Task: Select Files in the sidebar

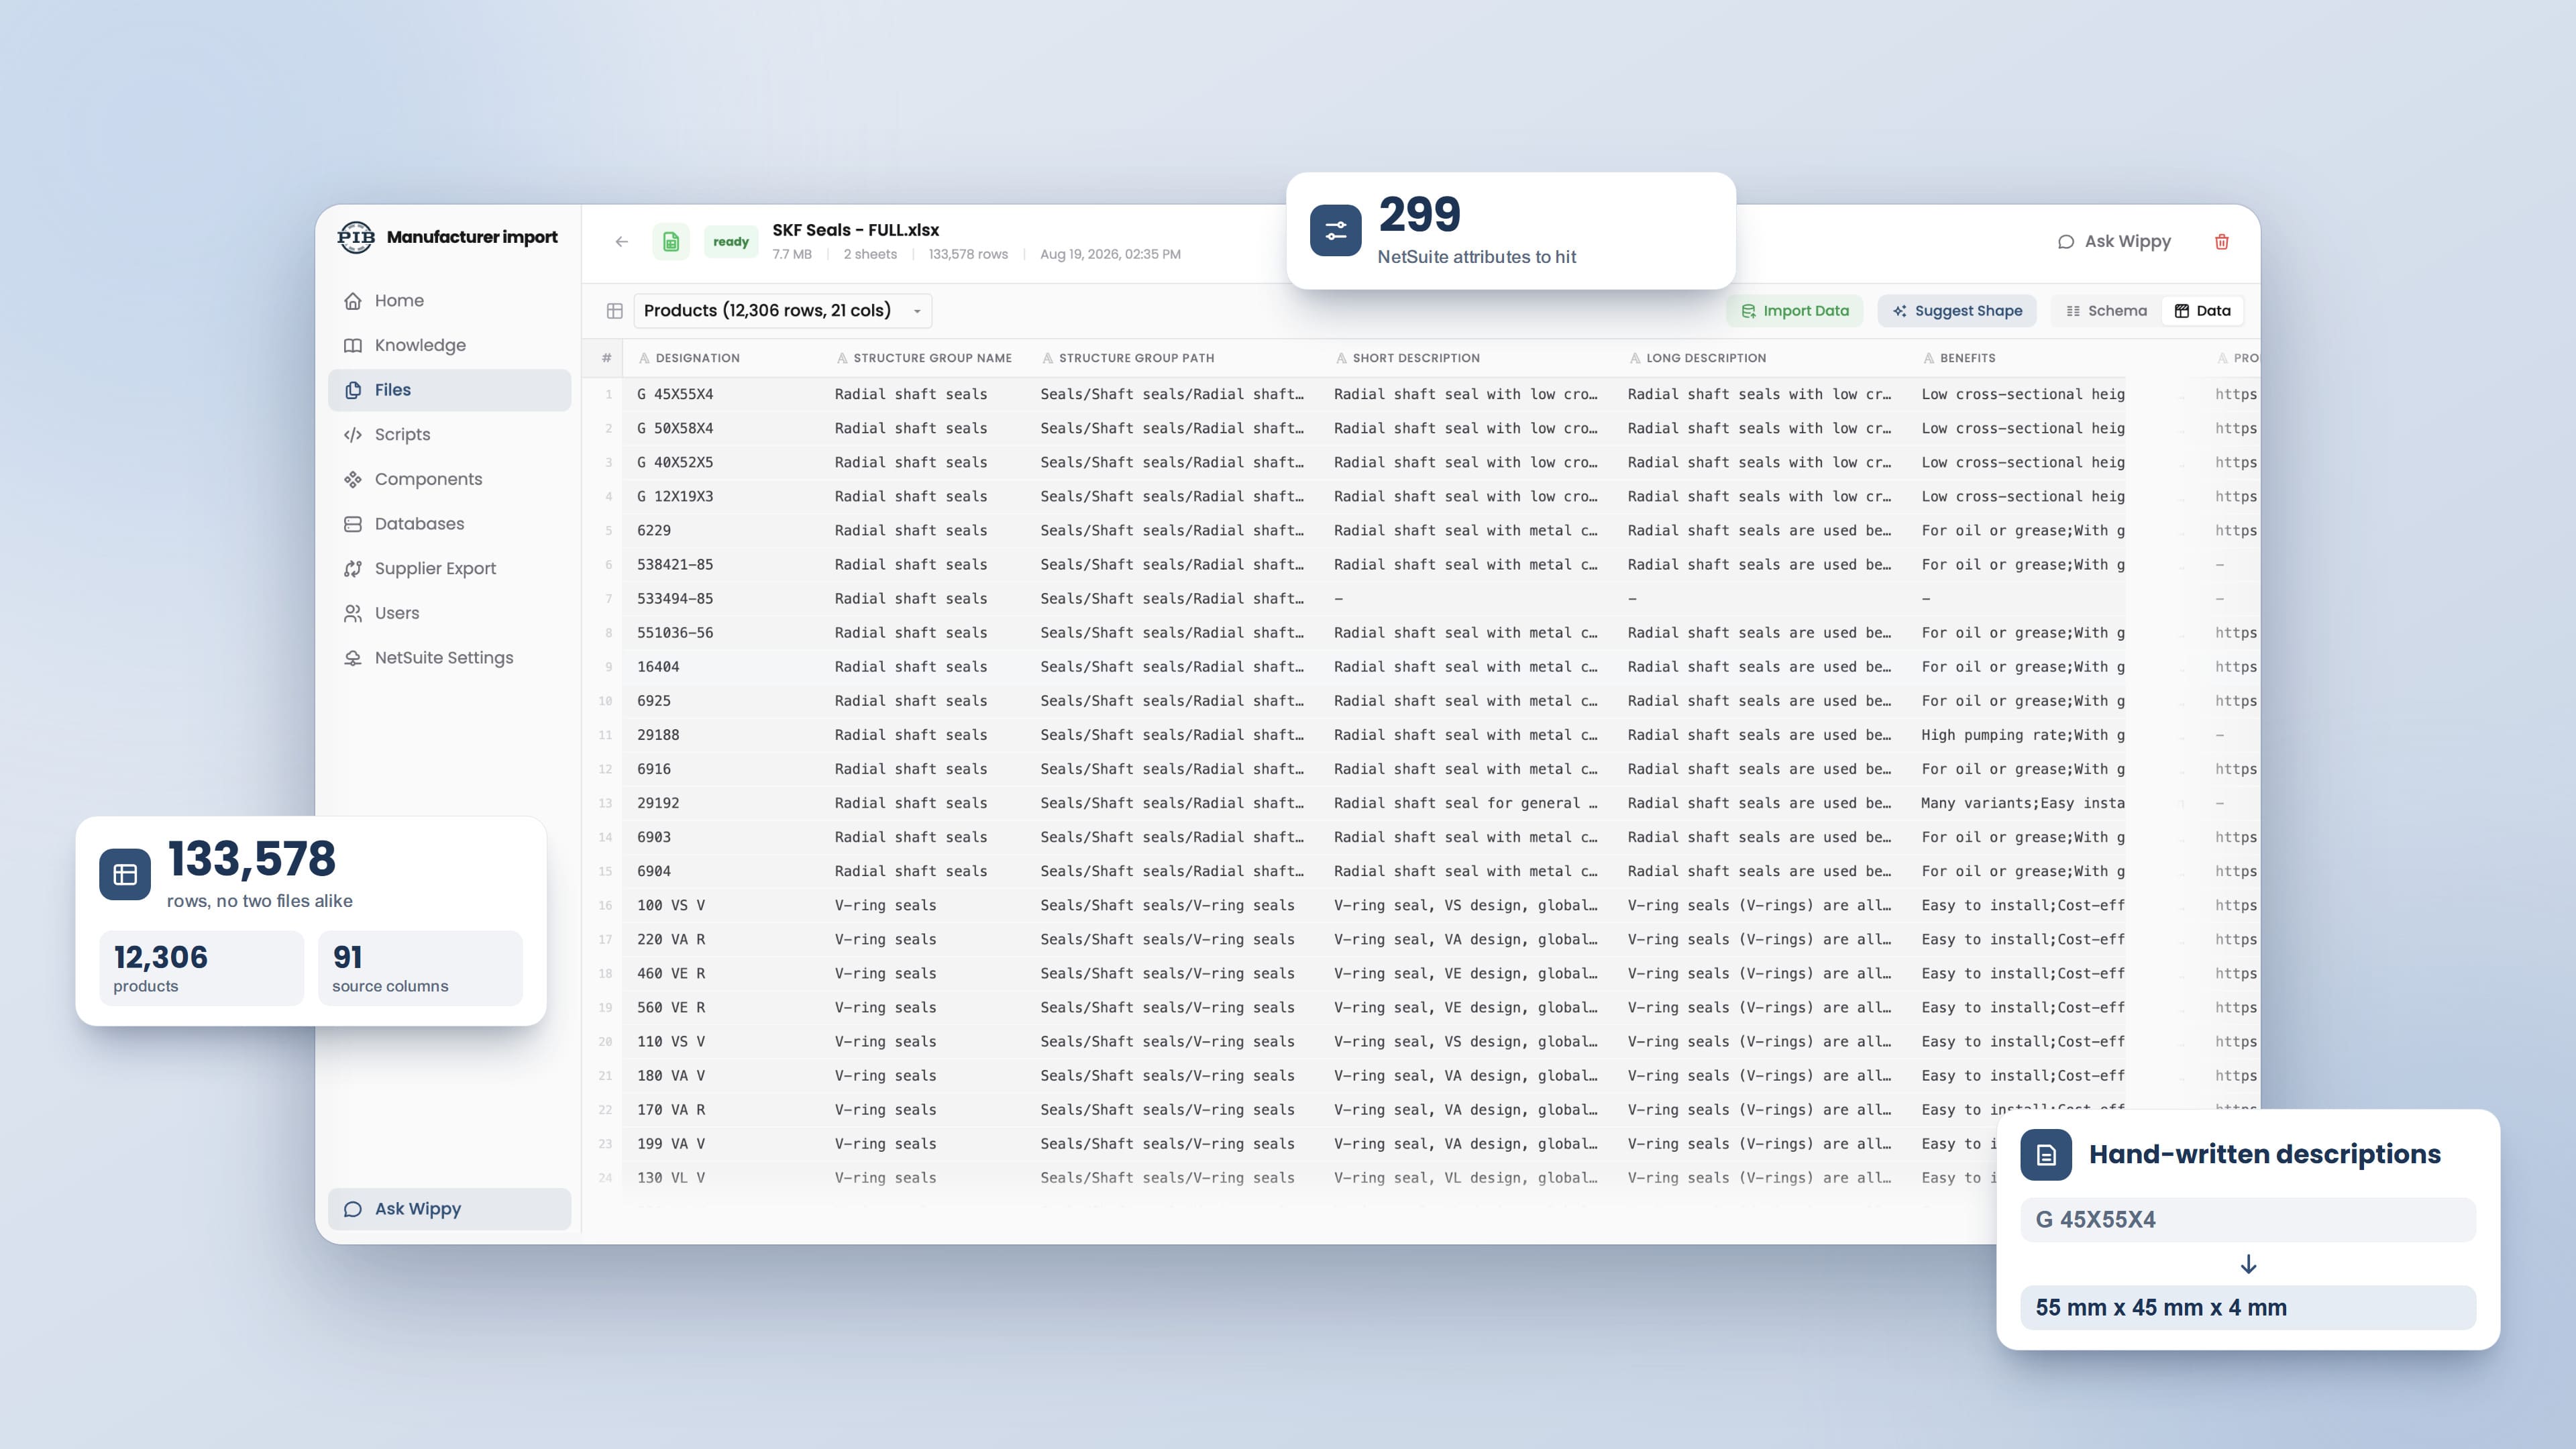Action: coord(449,390)
